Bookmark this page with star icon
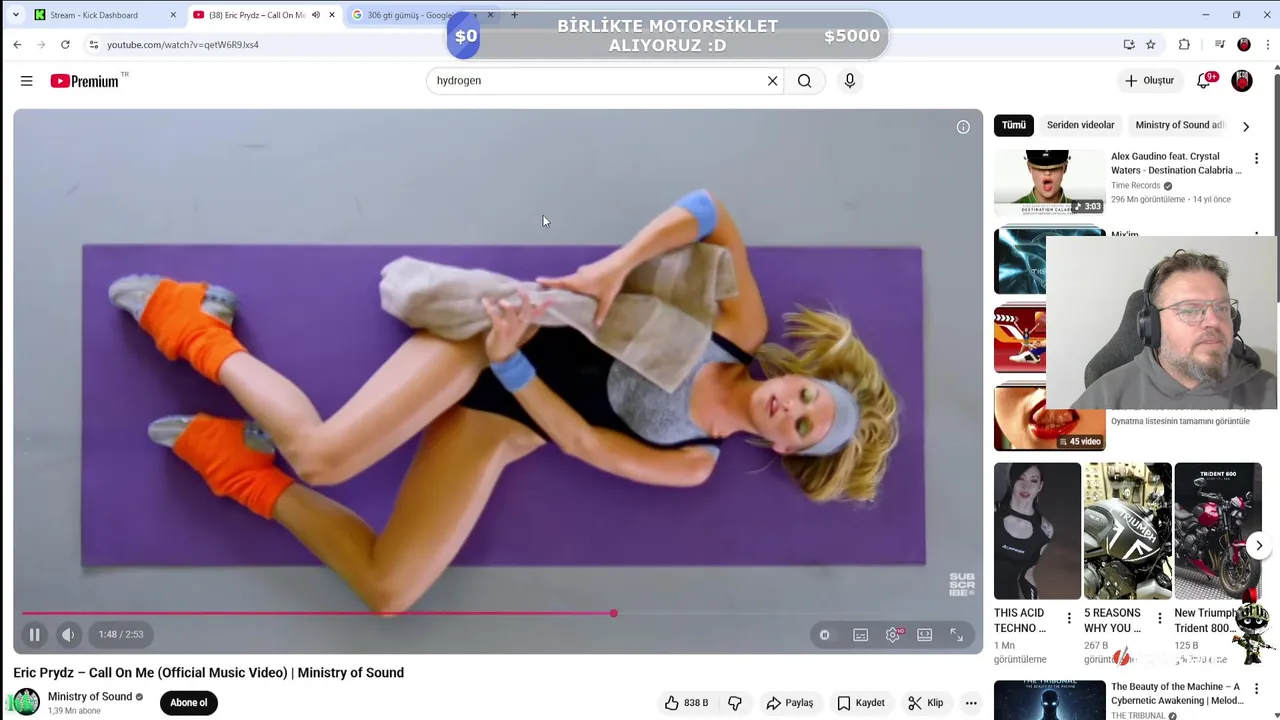 pos(1151,45)
